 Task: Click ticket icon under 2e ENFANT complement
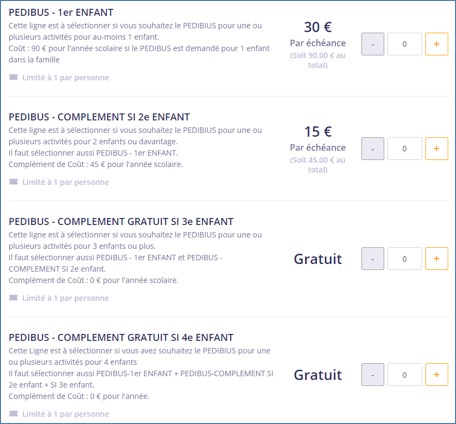point(13,182)
